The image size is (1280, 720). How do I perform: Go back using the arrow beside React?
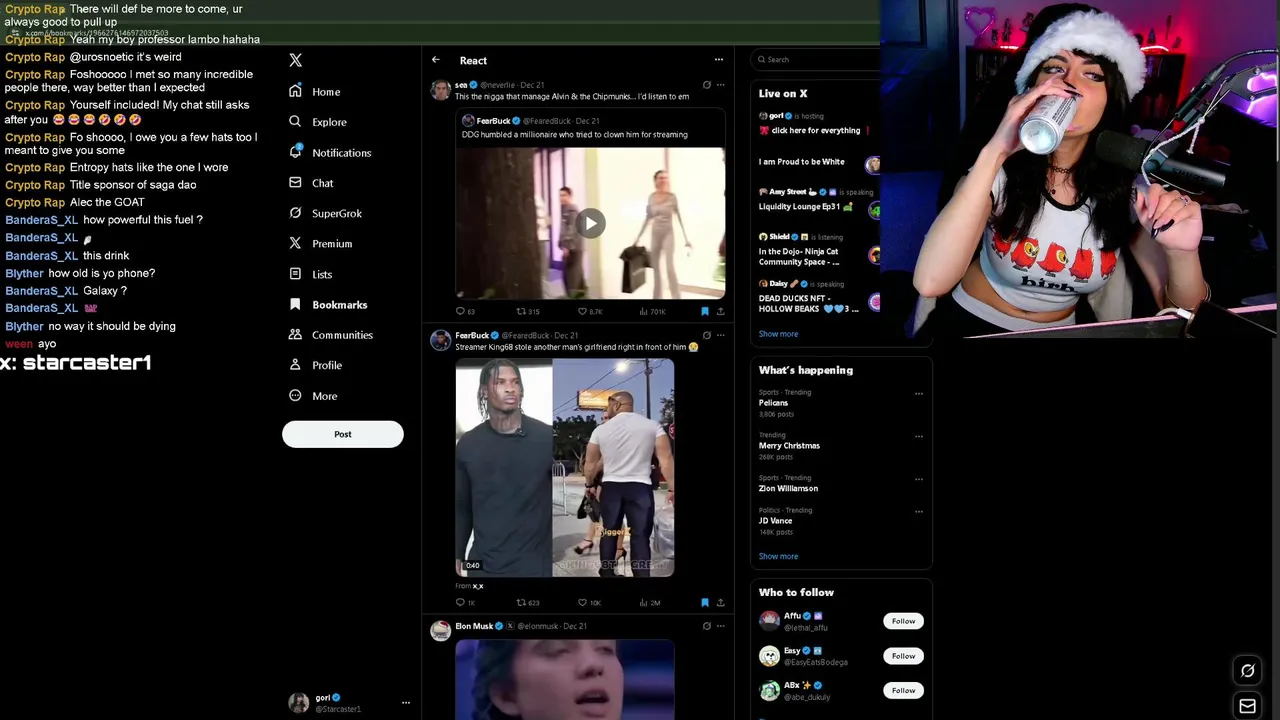pos(436,60)
